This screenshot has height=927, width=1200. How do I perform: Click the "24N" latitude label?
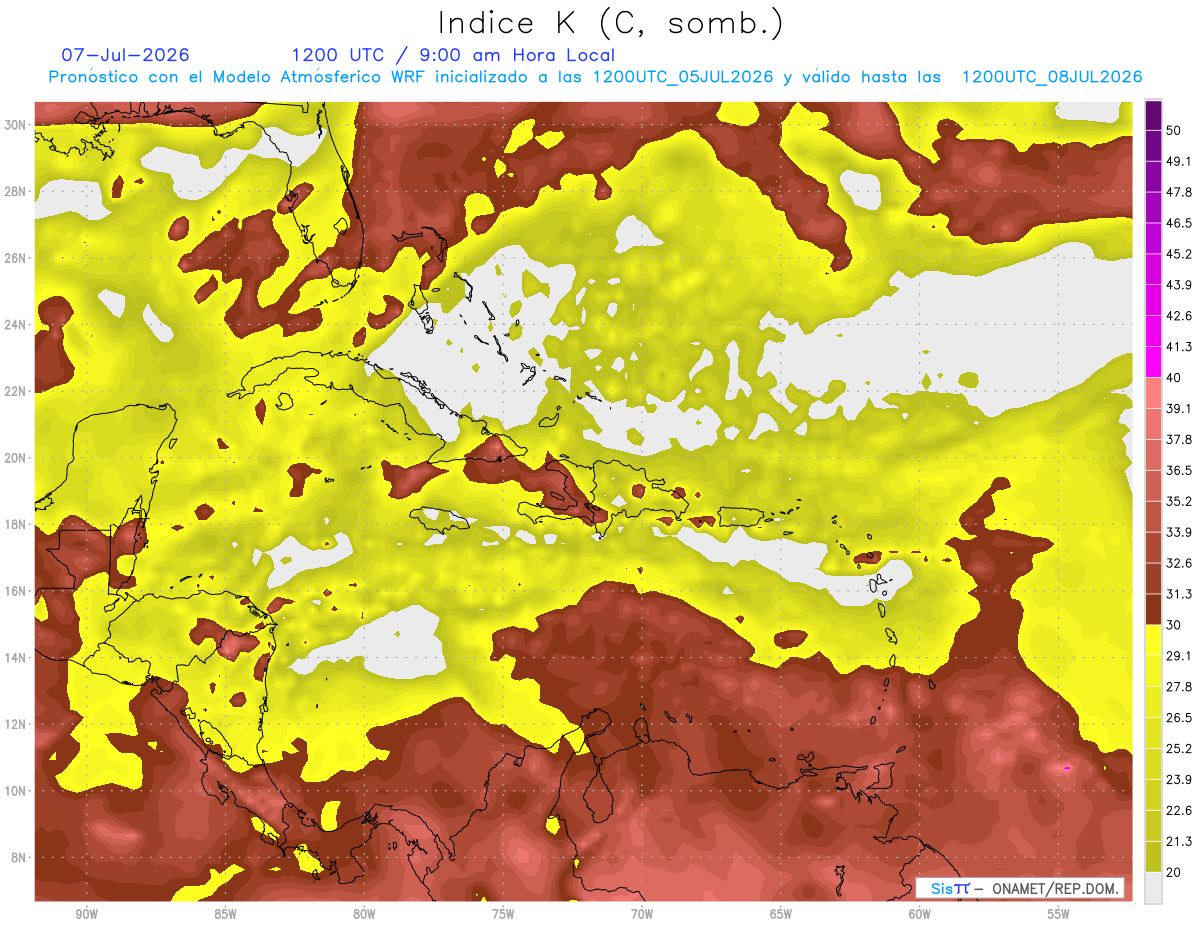tap(16, 325)
